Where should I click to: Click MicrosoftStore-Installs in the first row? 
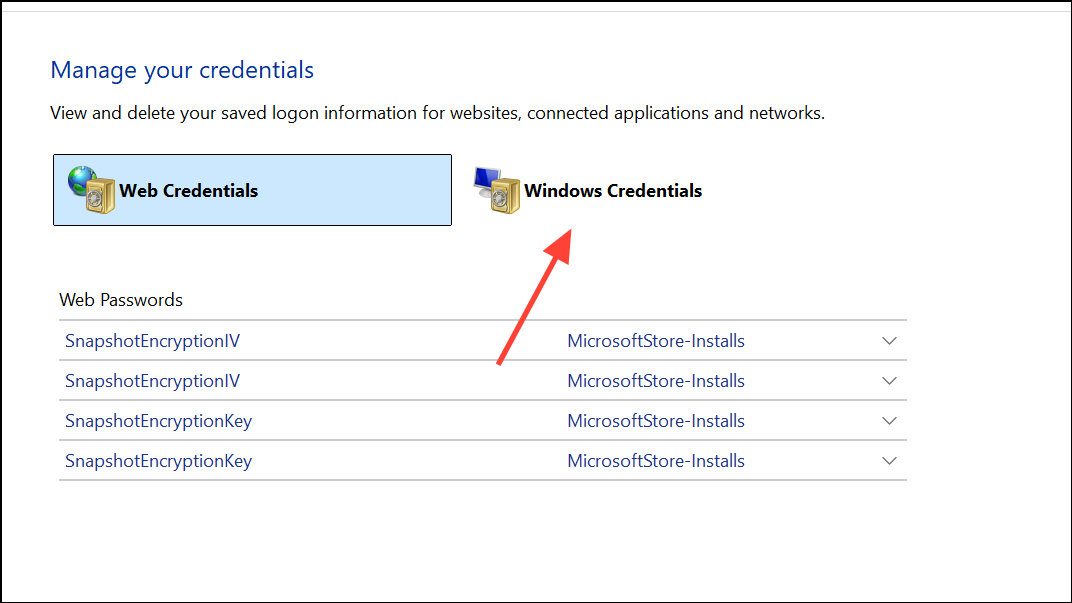tap(656, 341)
